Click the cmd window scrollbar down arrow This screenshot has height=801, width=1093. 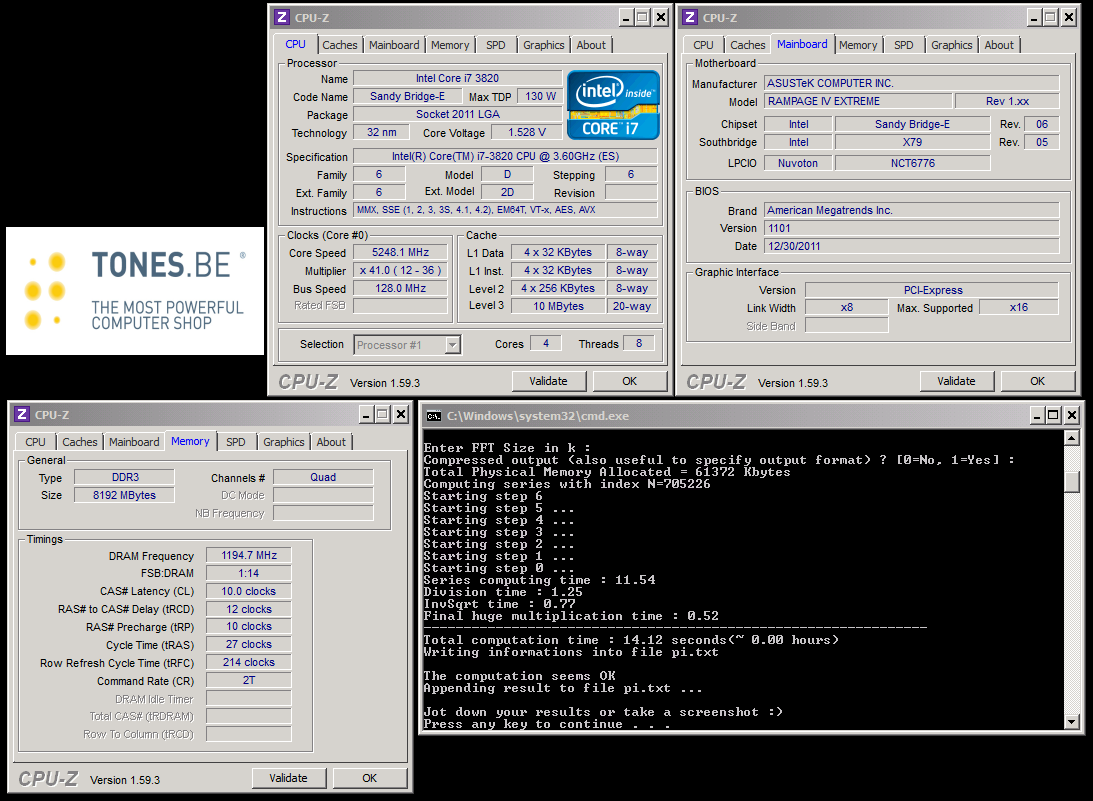coord(1072,722)
